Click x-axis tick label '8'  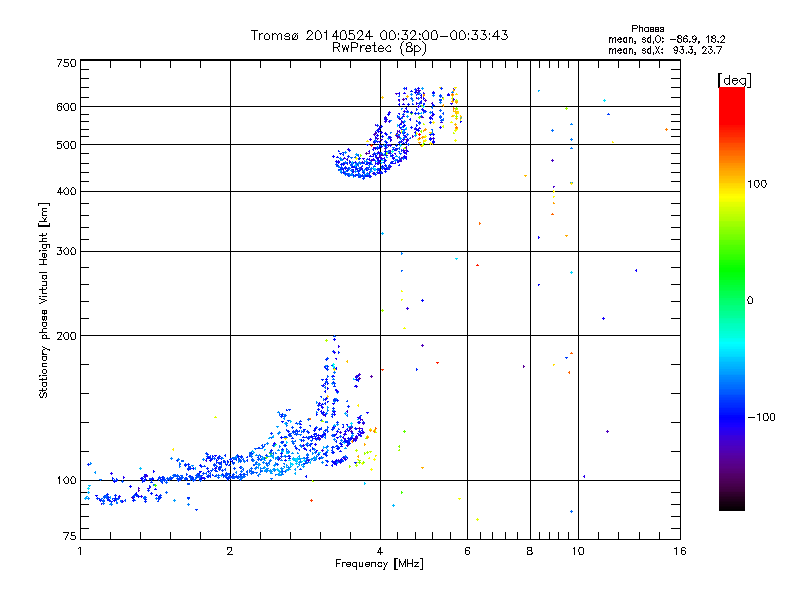click(x=530, y=551)
